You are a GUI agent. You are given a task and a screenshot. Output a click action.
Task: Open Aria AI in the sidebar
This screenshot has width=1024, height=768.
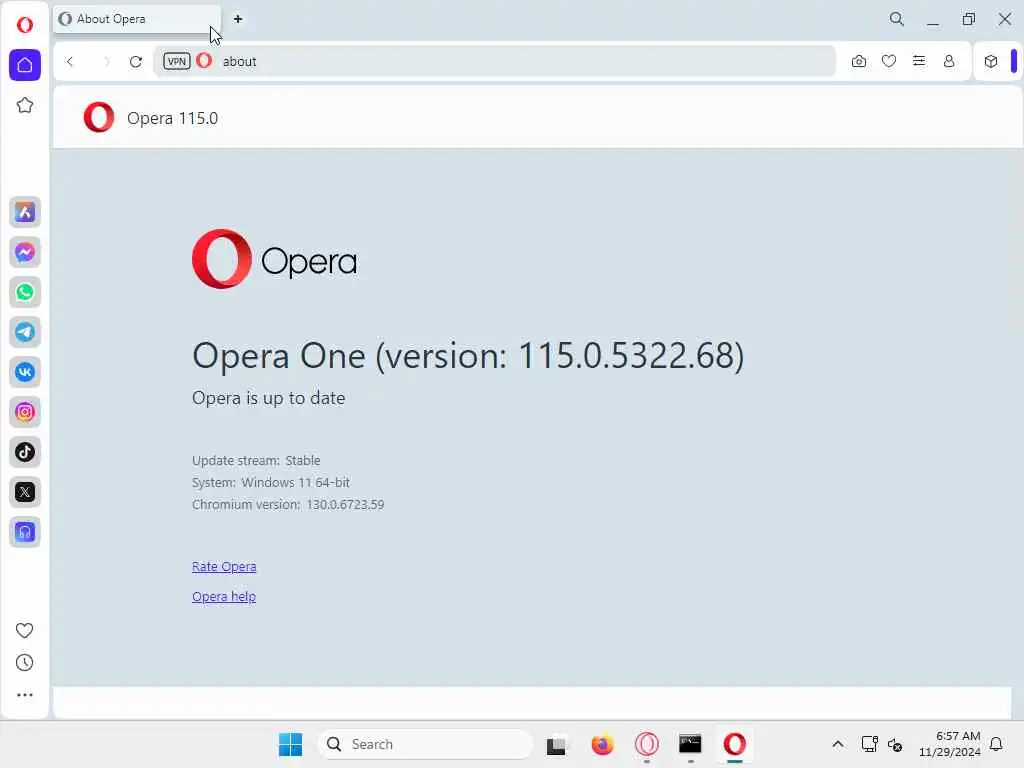pos(25,212)
